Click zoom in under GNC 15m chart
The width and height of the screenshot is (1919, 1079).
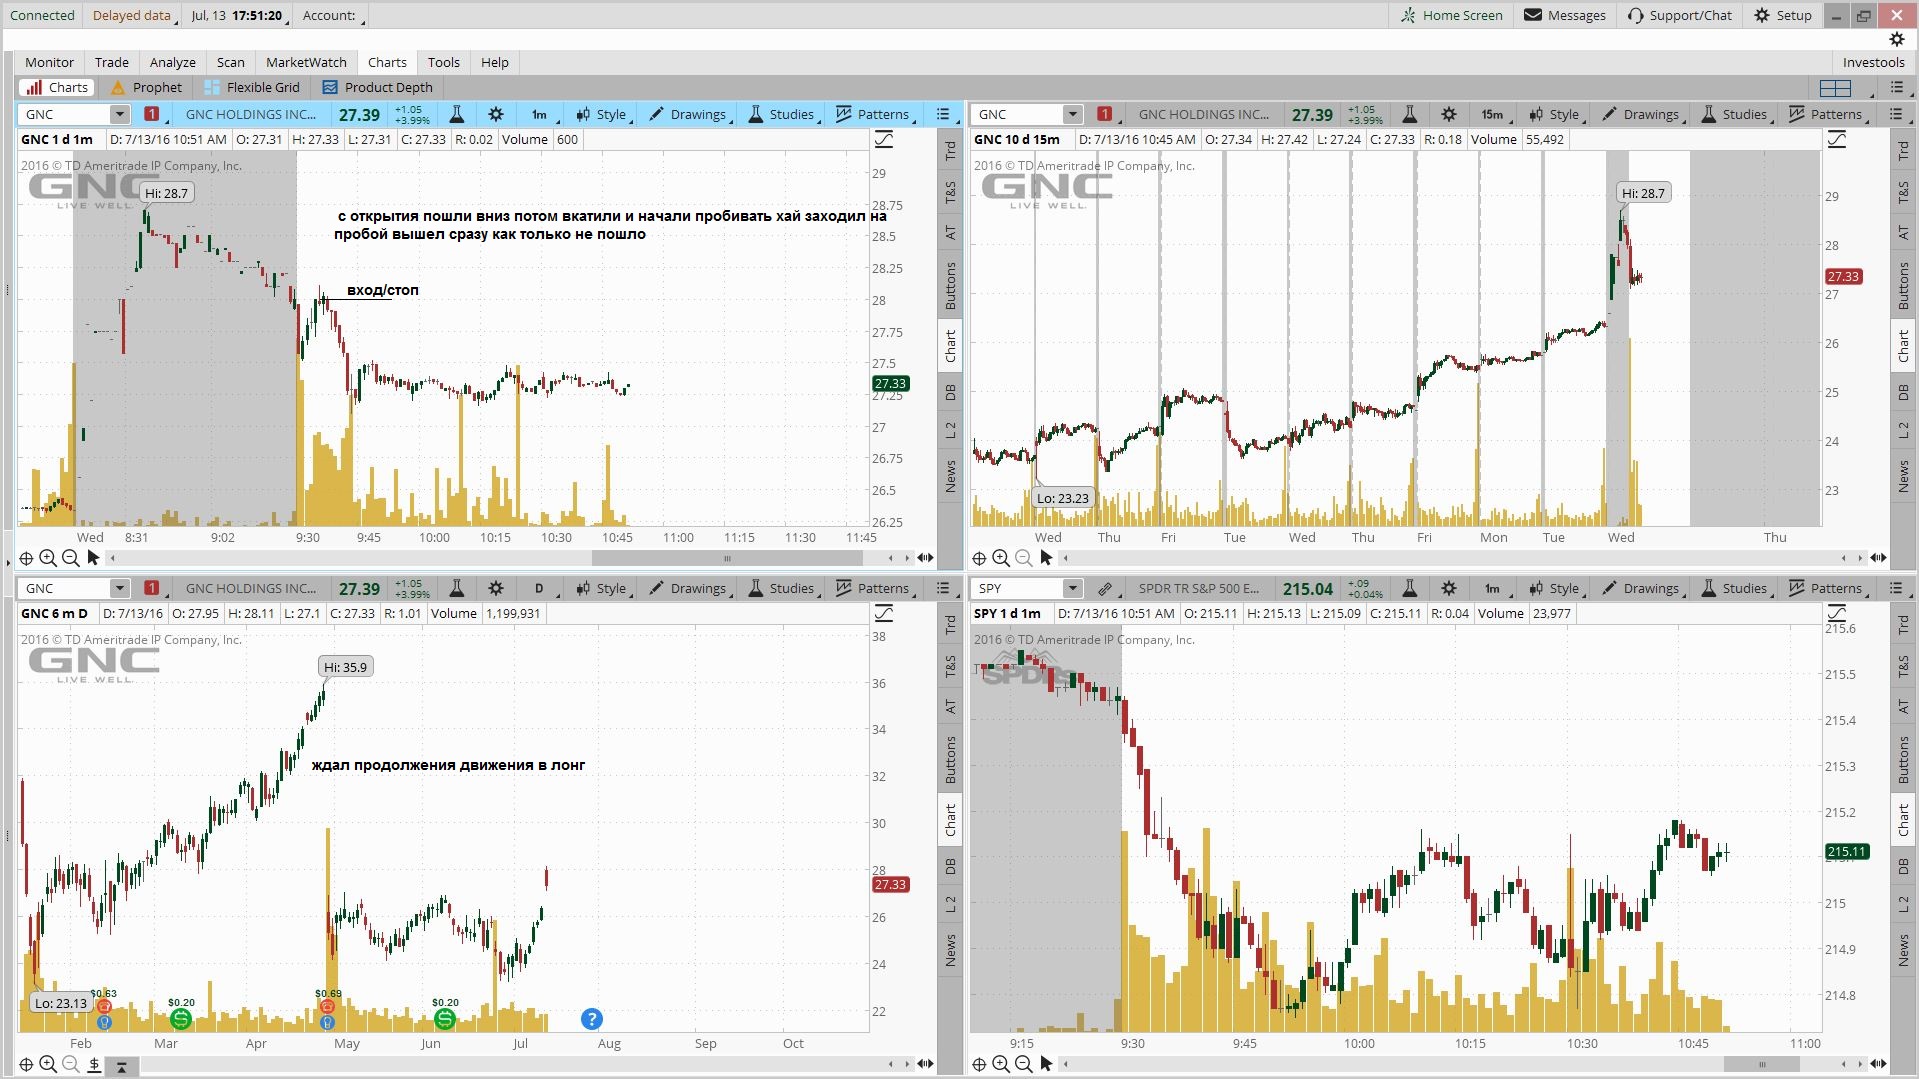pyautogui.click(x=1001, y=558)
